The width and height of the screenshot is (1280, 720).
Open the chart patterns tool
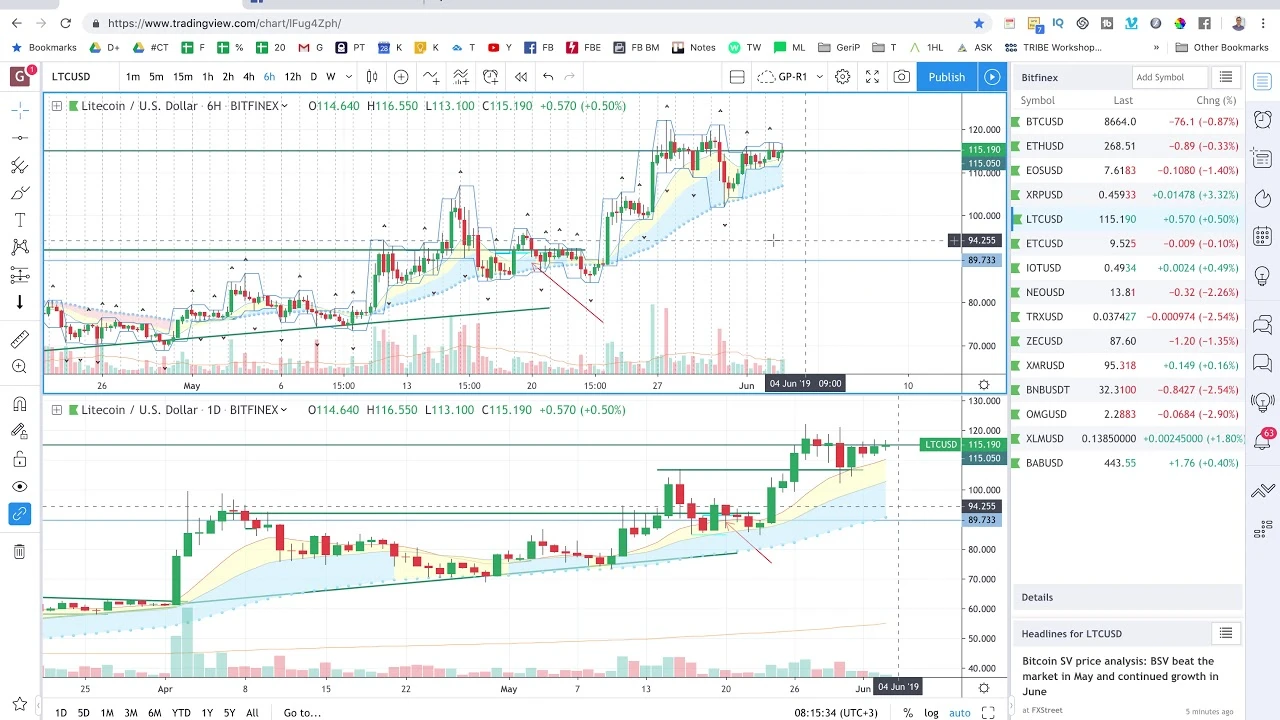coord(19,247)
